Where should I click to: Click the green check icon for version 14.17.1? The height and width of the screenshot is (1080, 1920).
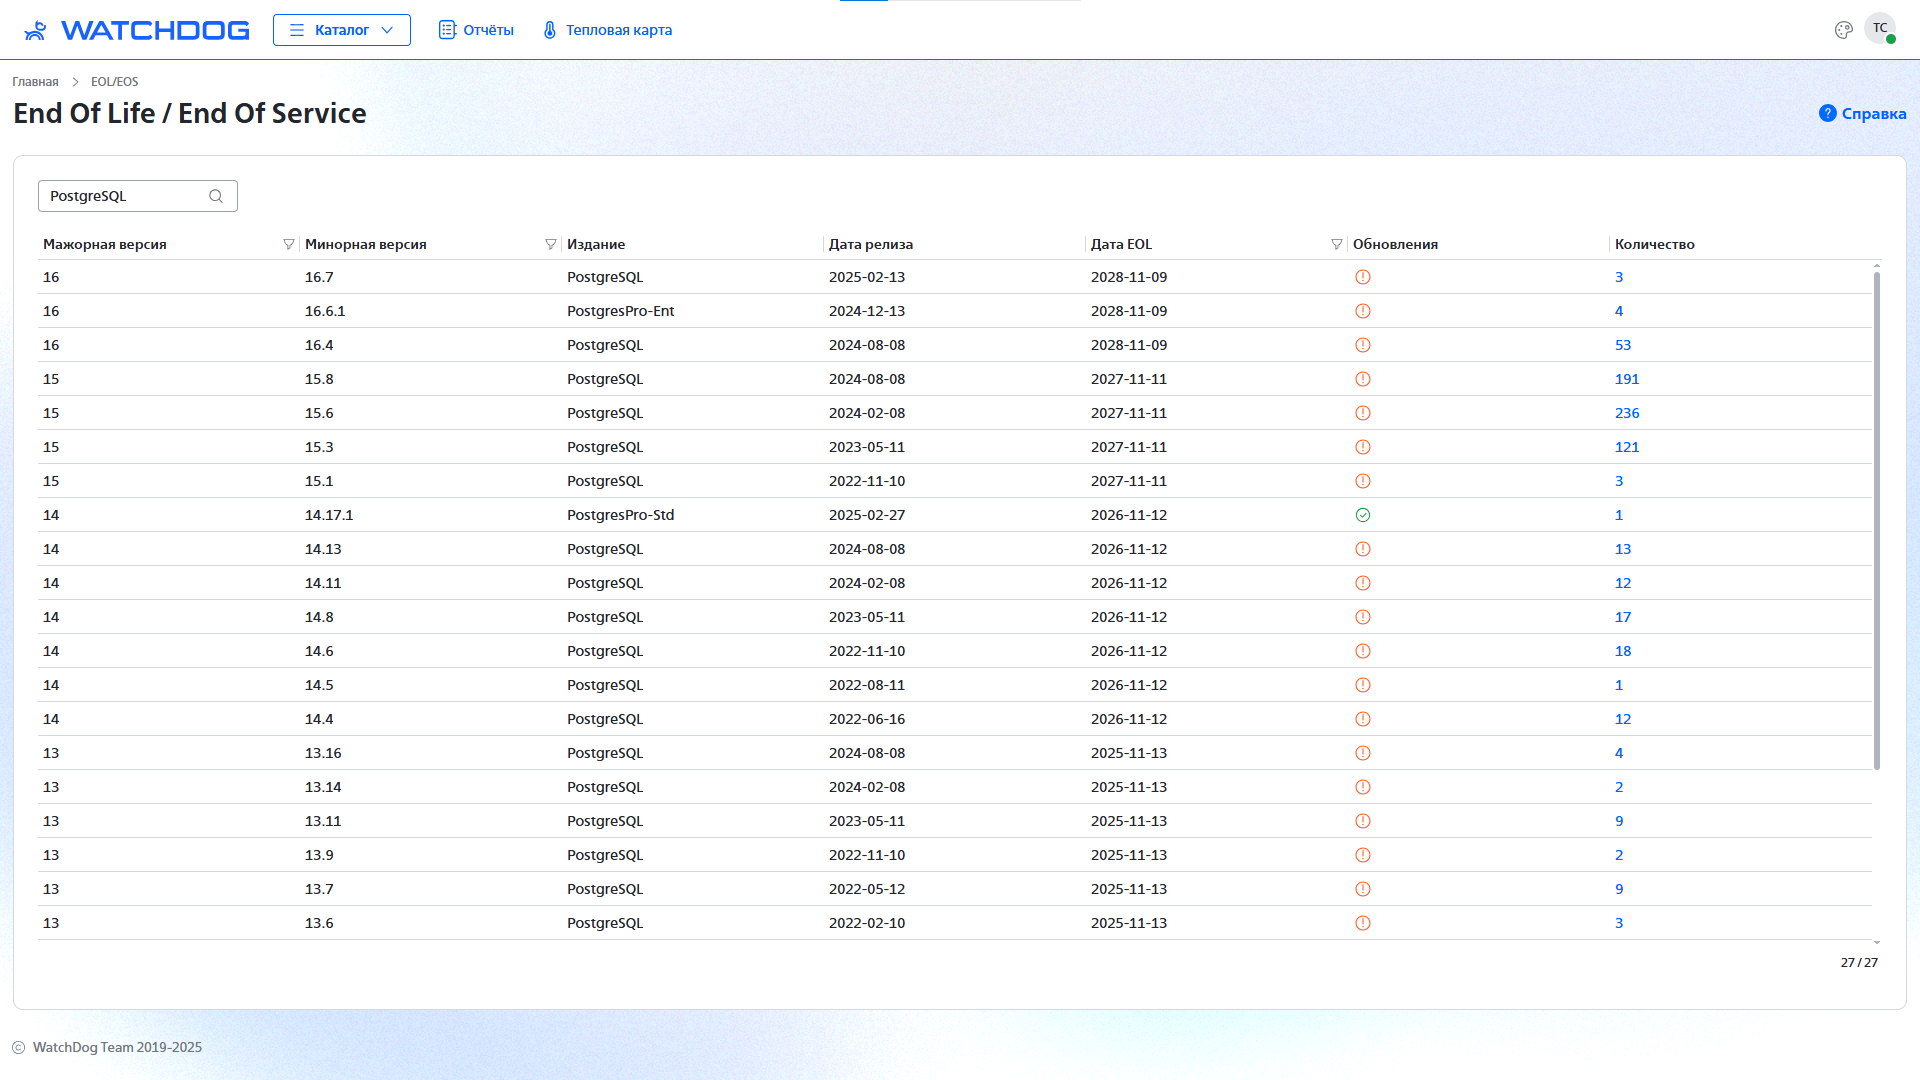1362,515
